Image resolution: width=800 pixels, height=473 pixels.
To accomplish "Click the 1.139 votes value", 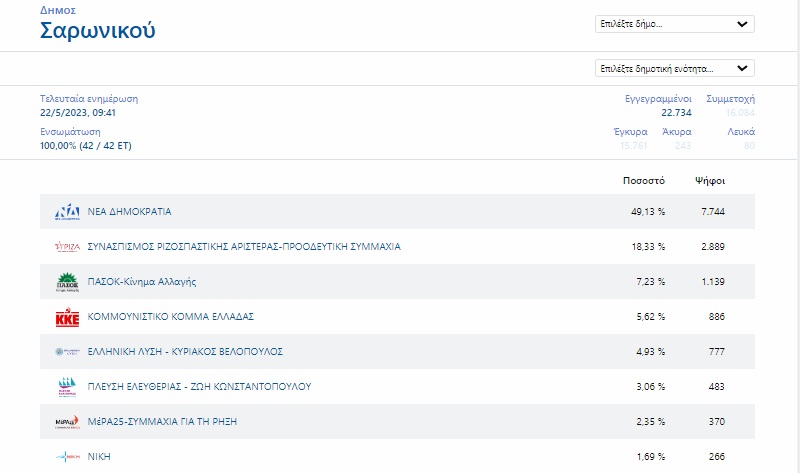I will pos(713,282).
